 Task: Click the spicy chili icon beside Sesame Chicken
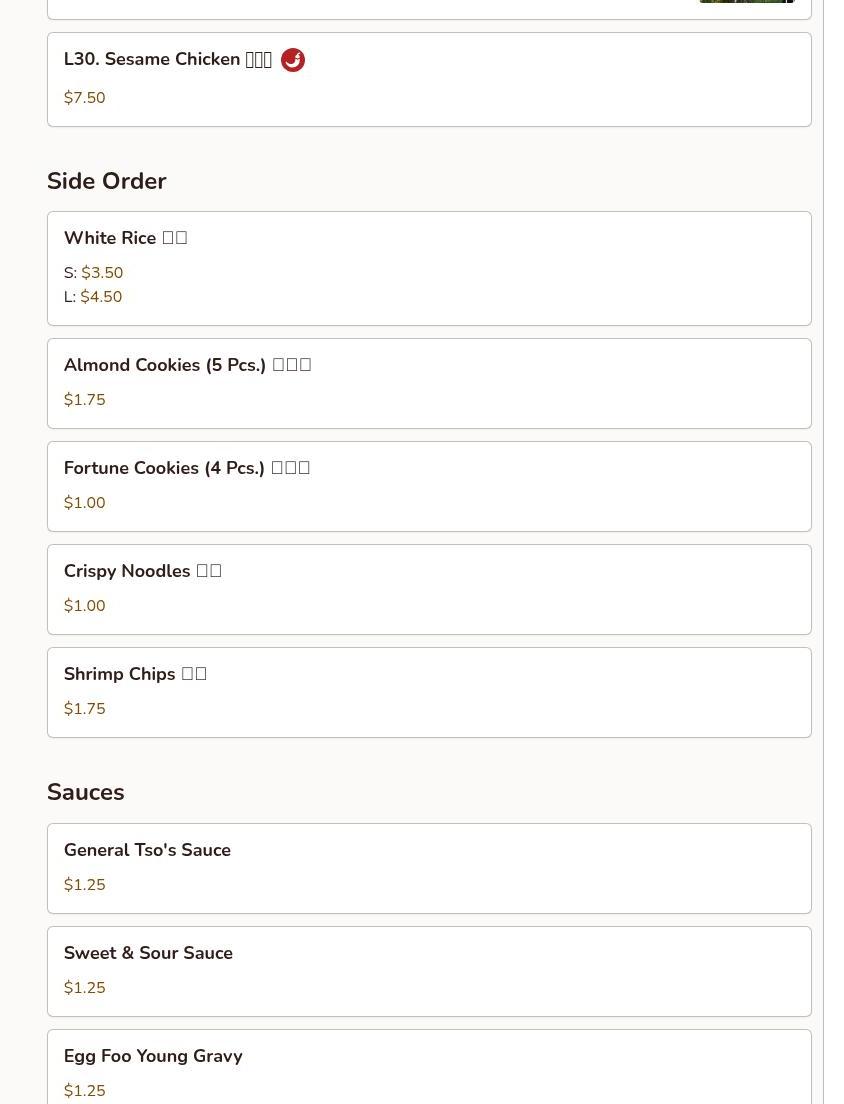292,60
